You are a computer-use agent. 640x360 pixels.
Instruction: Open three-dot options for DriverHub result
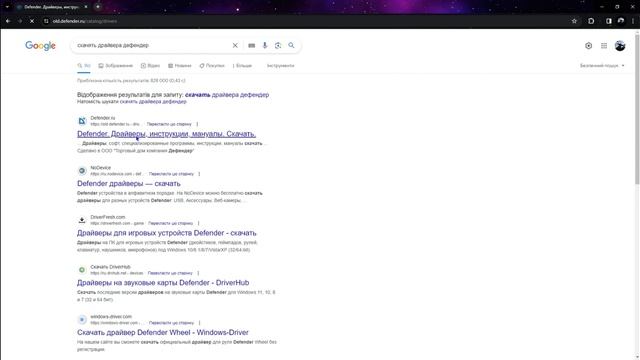(x=198, y=273)
